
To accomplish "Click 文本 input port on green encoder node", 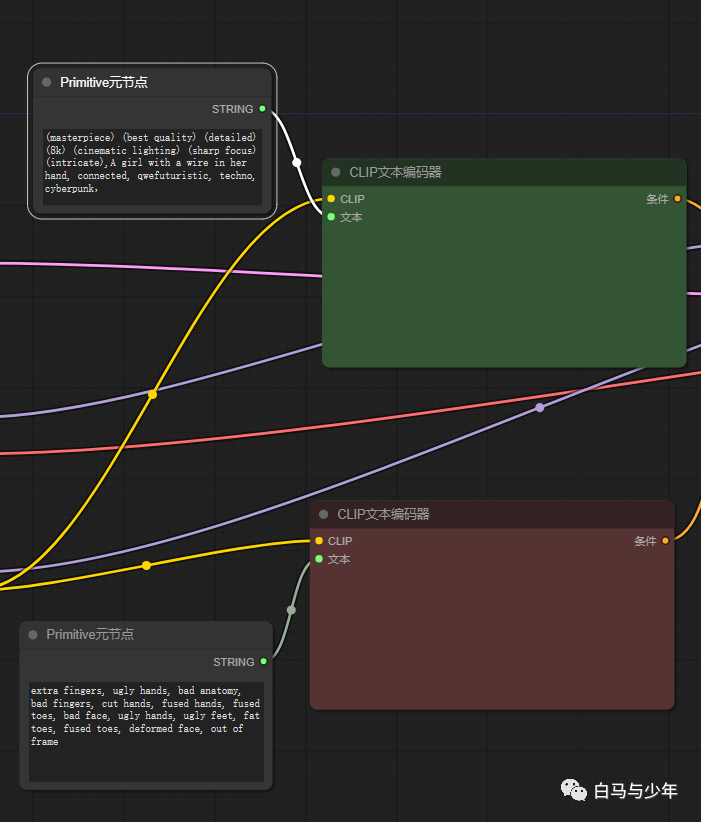I will click(331, 217).
